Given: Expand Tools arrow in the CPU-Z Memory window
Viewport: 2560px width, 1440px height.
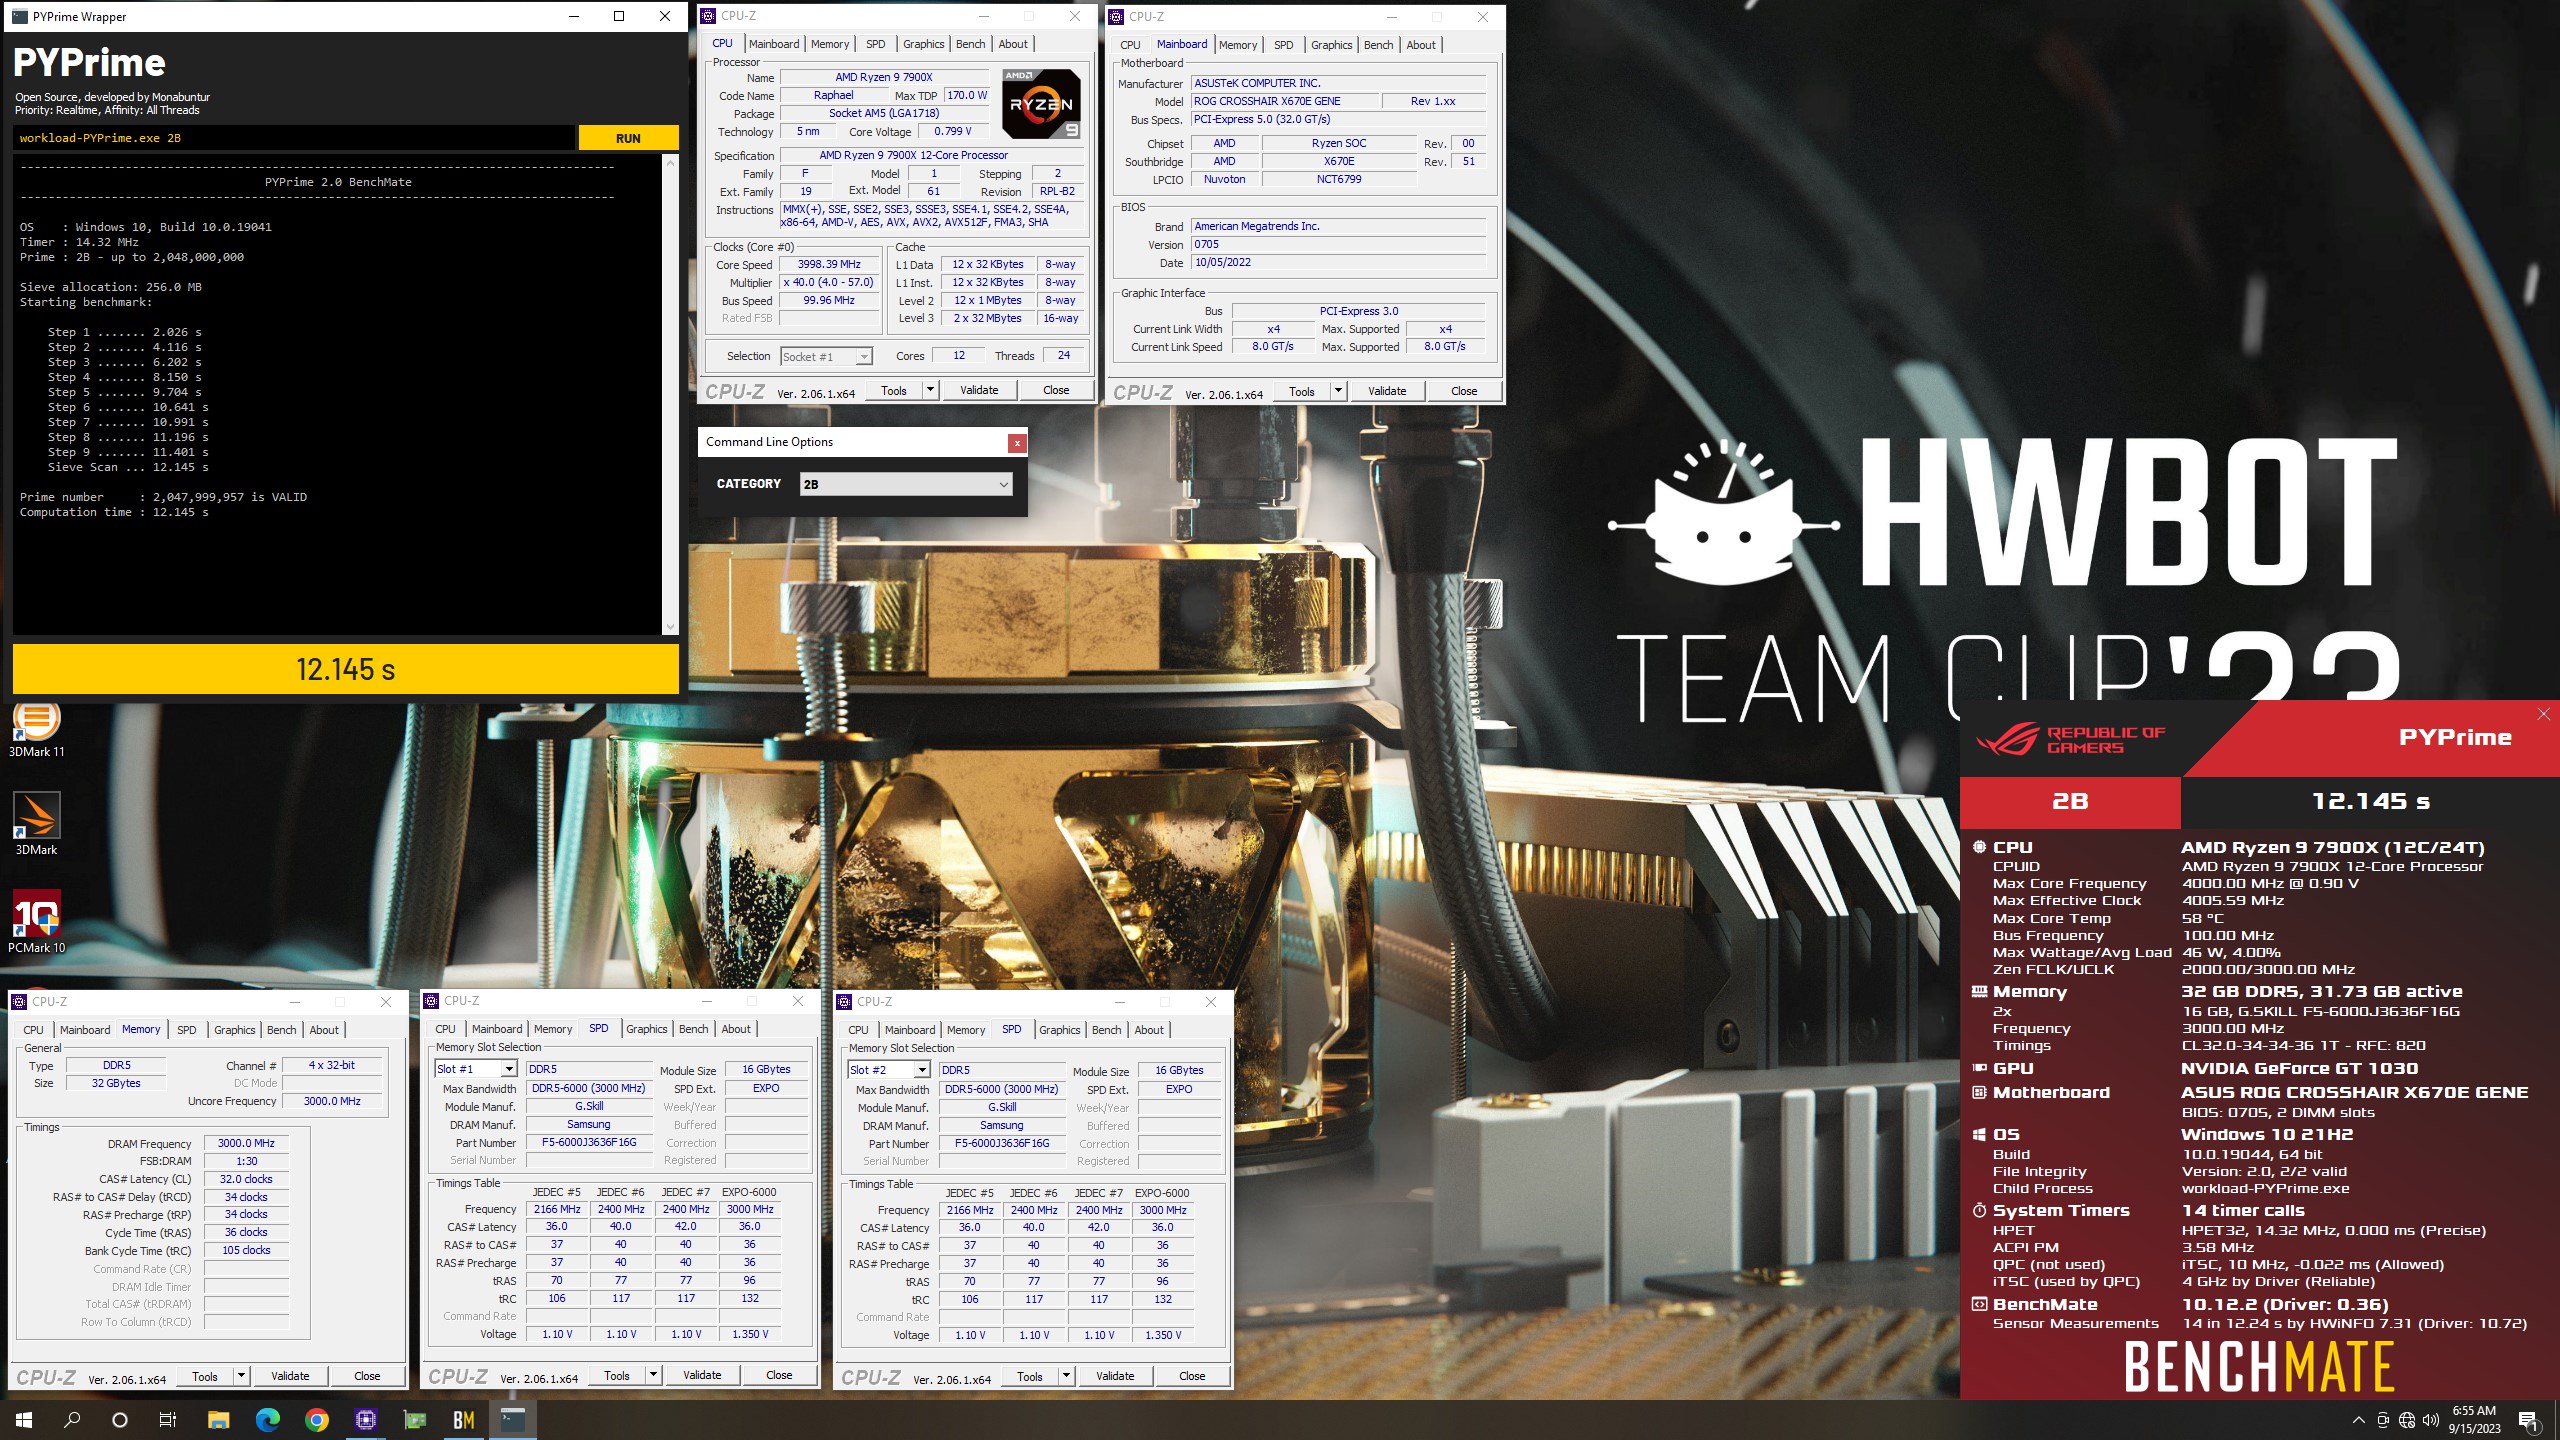Looking at the screenshot, I should 241,1376.
